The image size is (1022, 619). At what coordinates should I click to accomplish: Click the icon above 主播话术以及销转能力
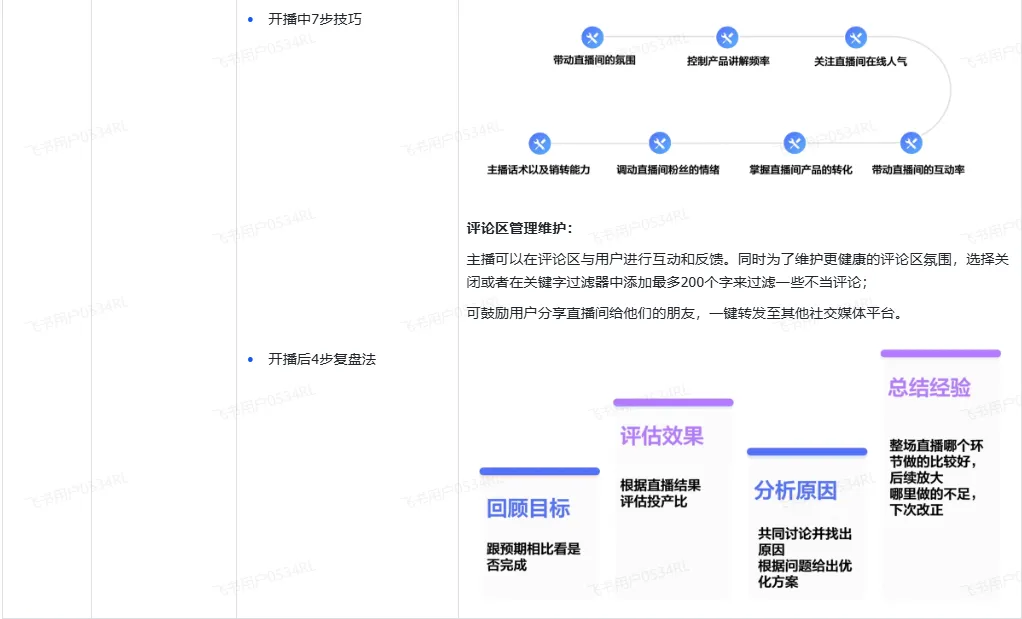pos(539,143)
